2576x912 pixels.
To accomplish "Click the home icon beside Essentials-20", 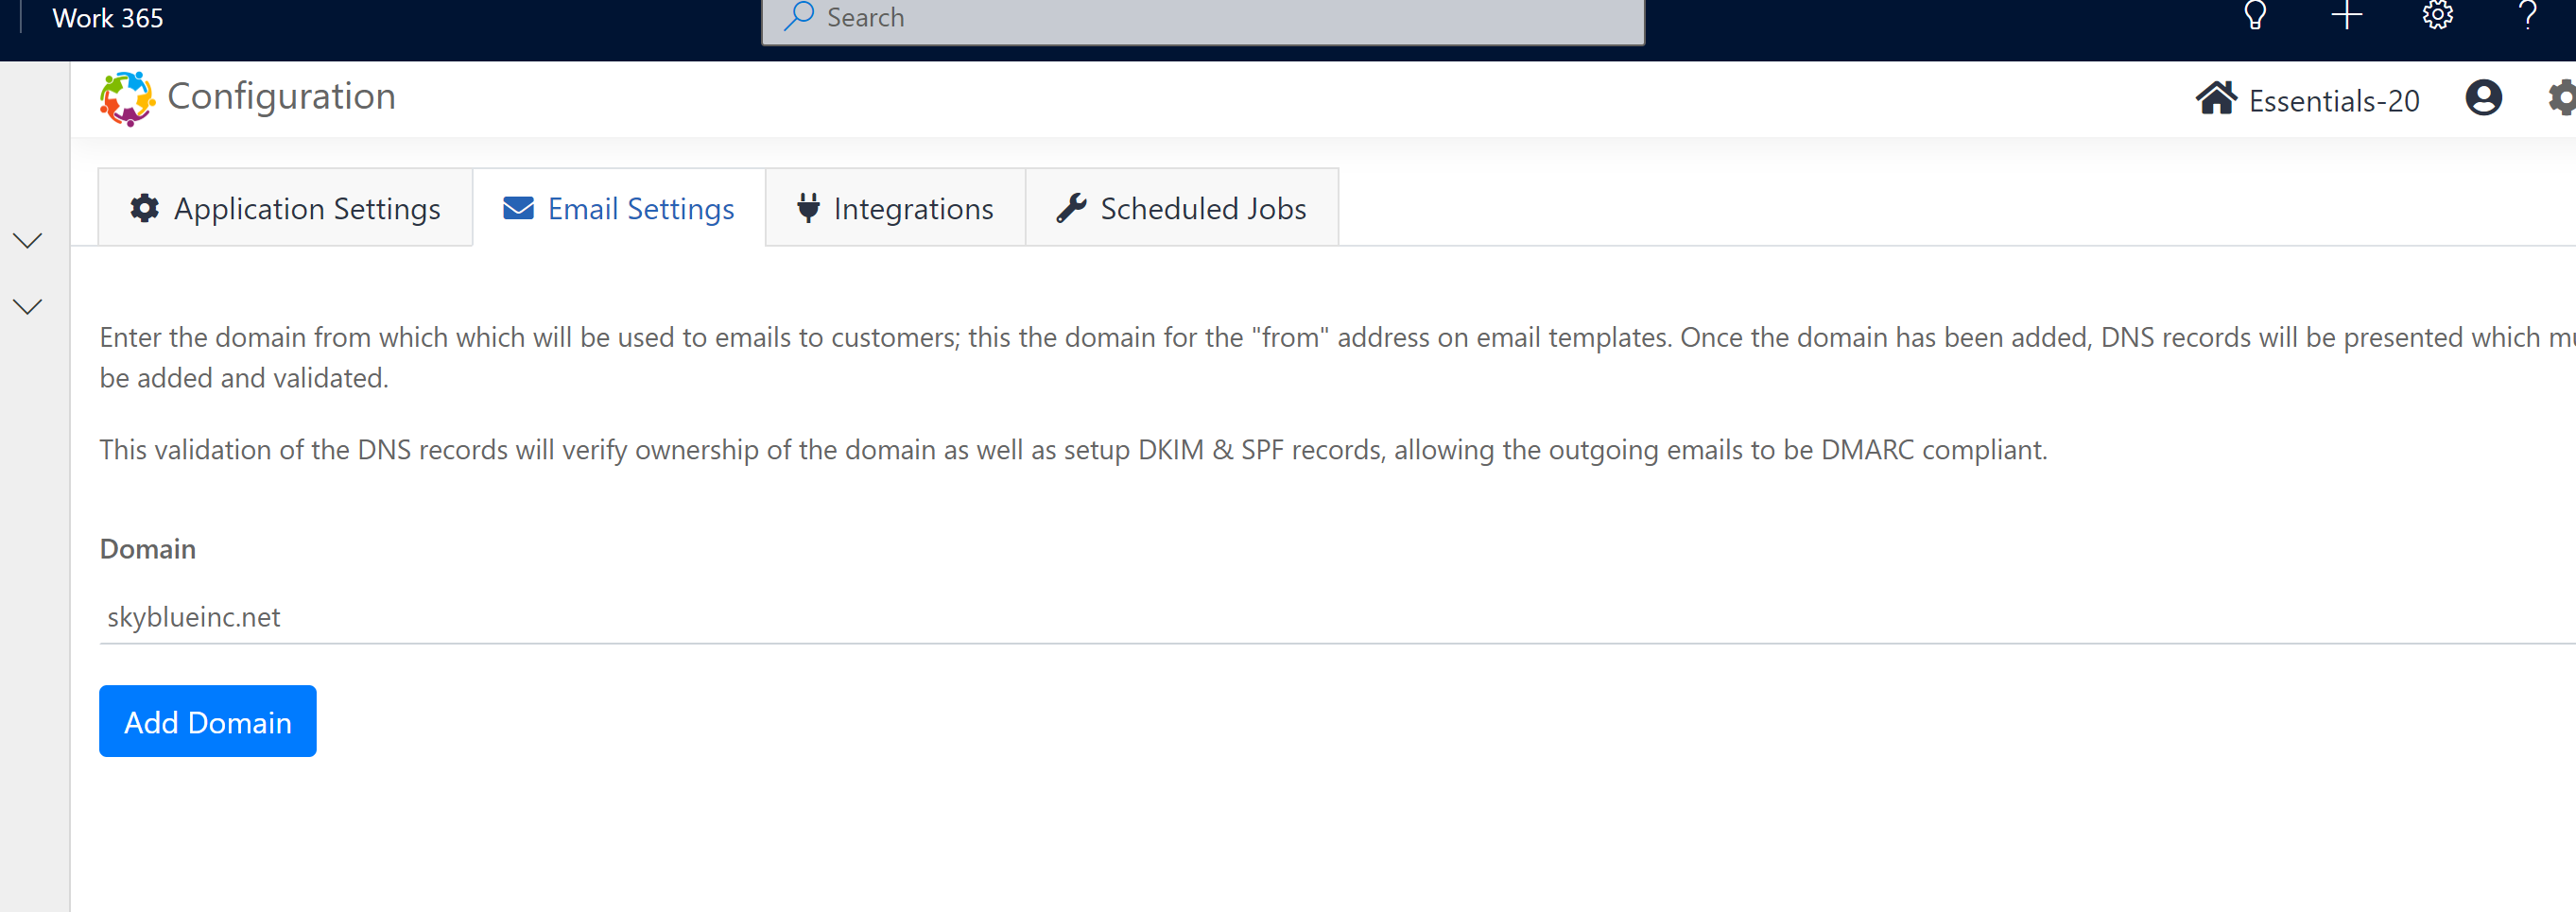I will [x=2216, y=98].
